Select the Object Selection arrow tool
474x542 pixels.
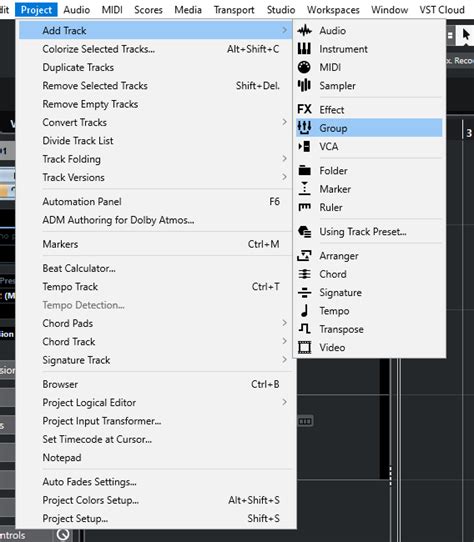(466, 35)
